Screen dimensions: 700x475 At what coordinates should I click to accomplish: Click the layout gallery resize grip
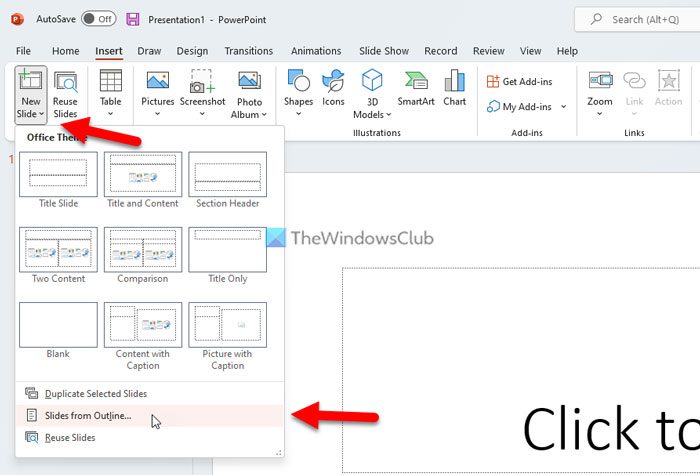279,452
